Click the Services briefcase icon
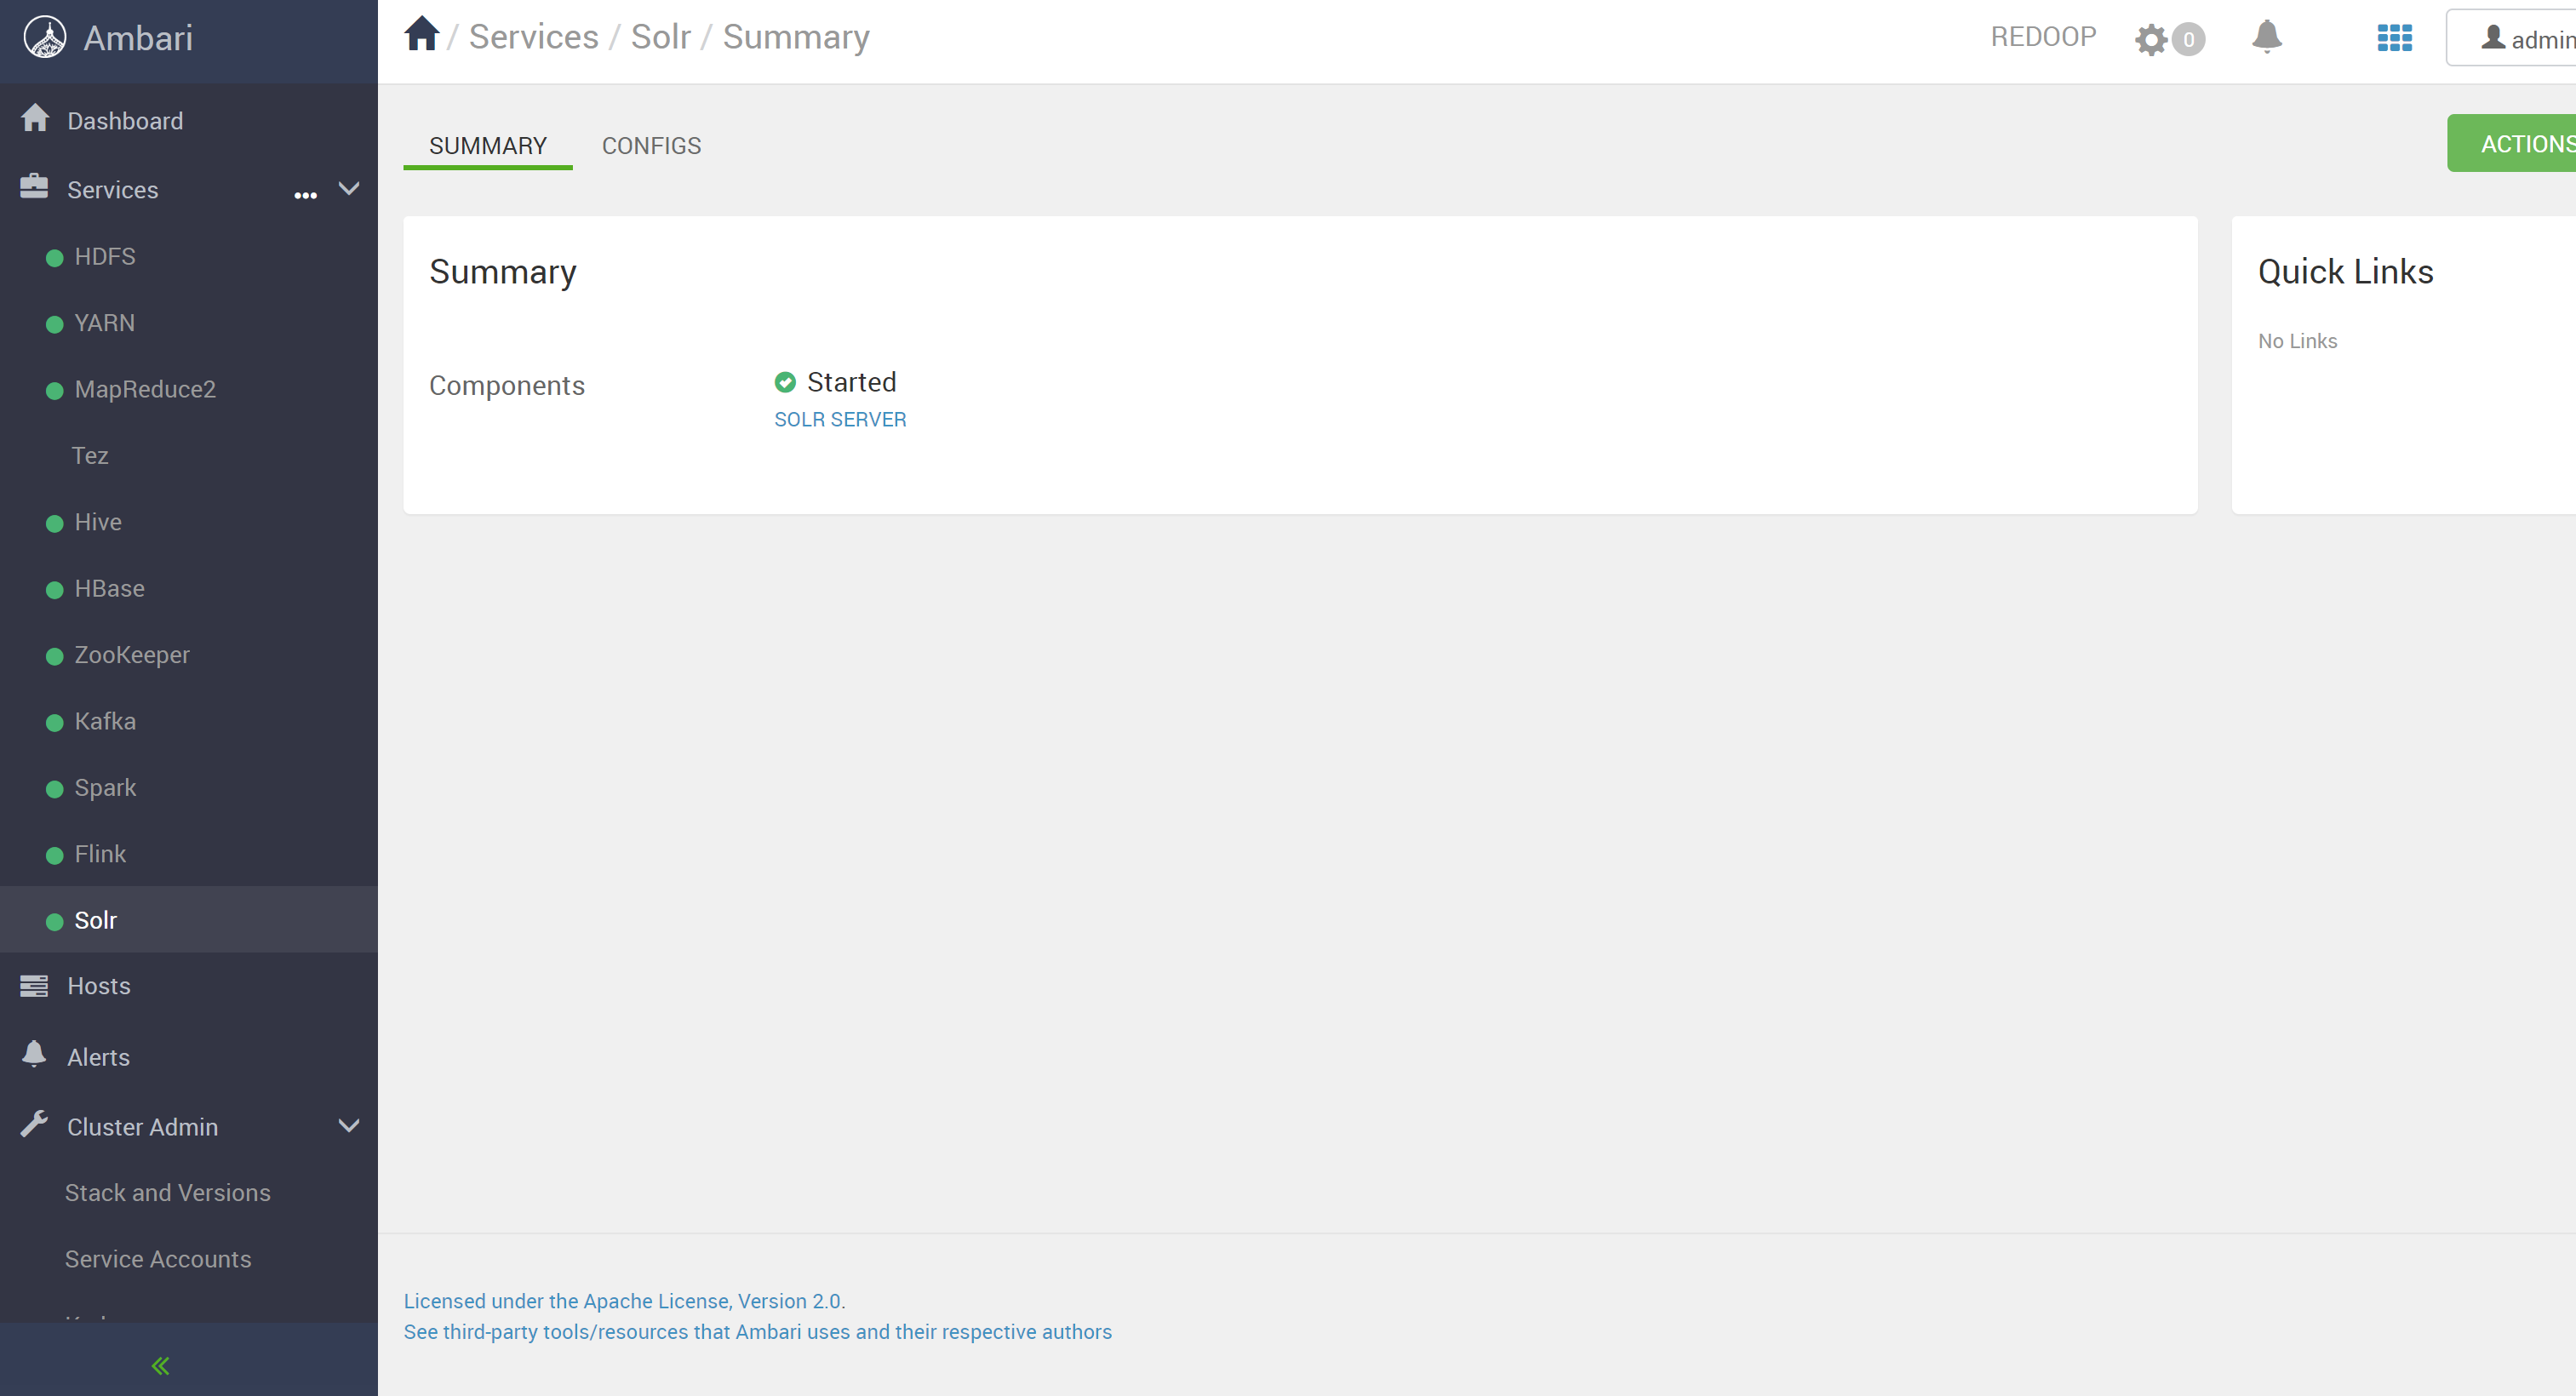Viewport: 2576px width, 1396px height. click(34, 187)
